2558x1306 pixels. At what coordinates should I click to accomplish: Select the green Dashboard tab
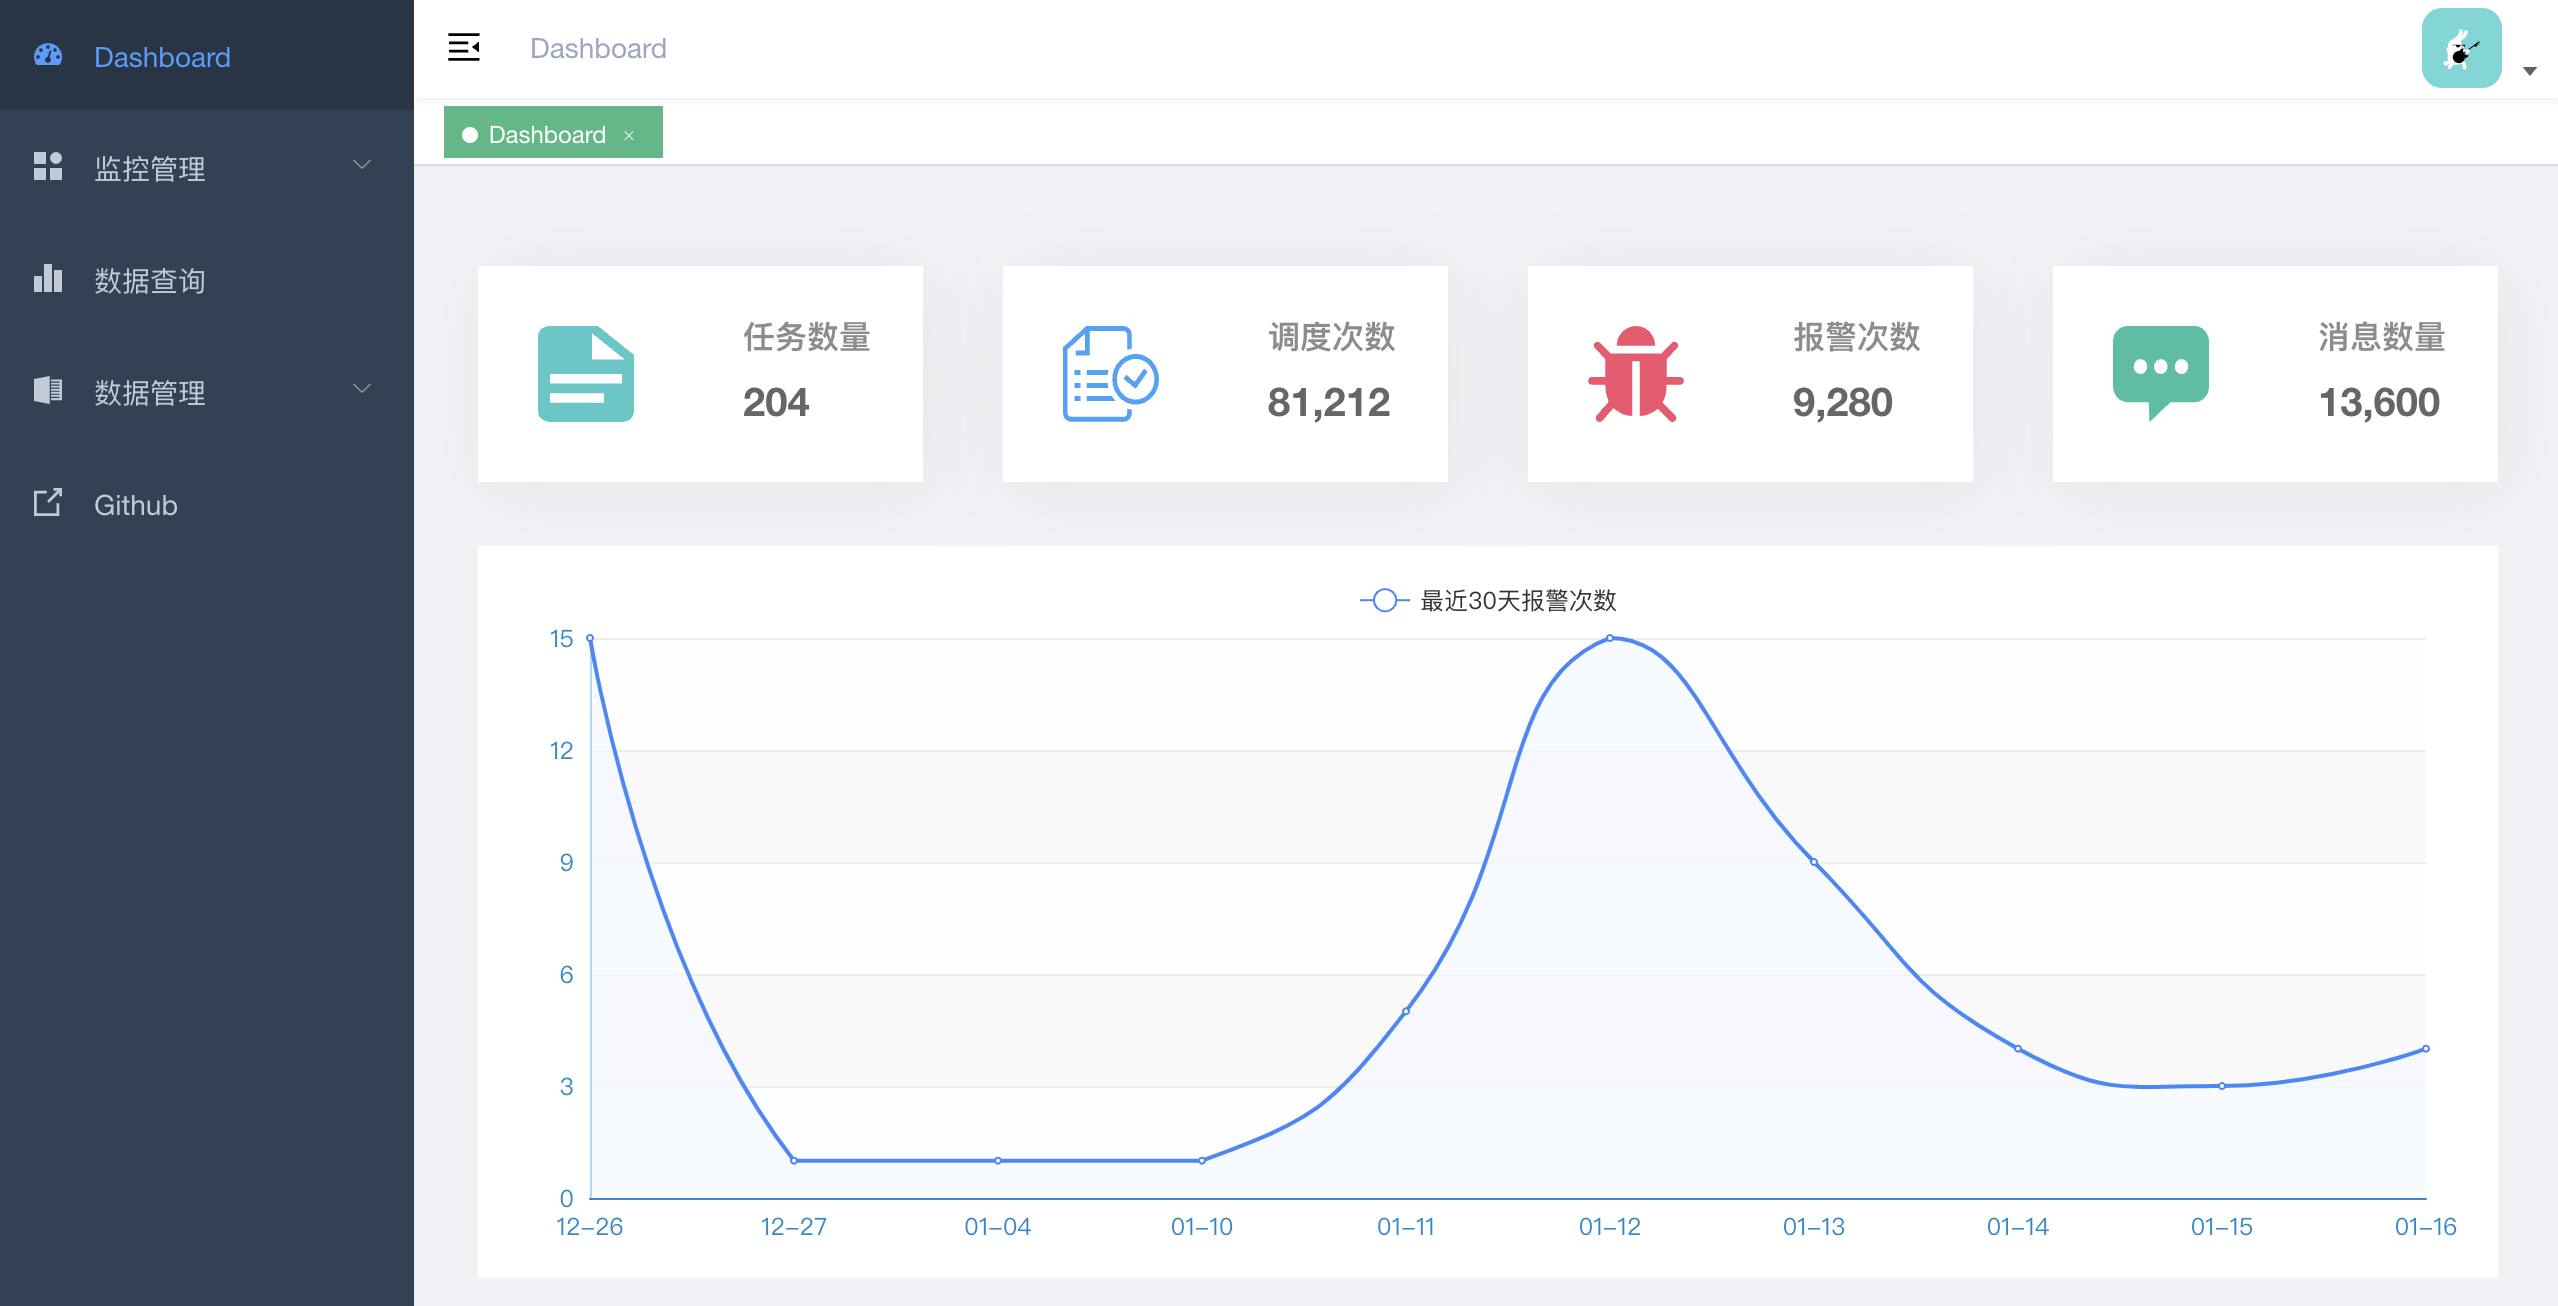point(546,134)
